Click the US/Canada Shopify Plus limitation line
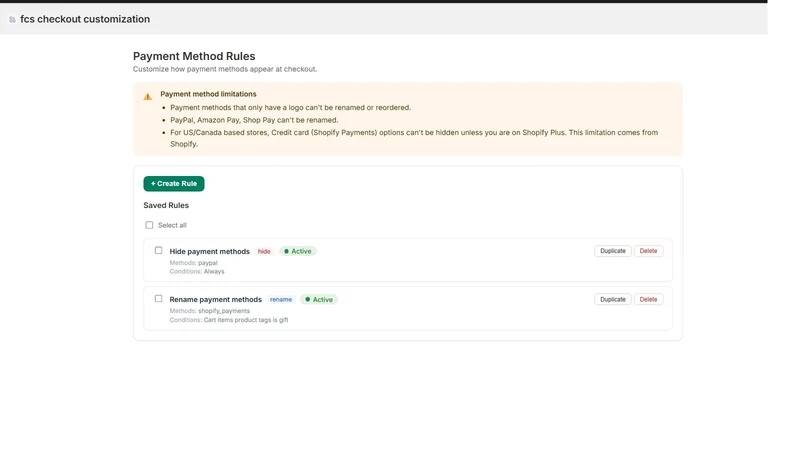 414,138
